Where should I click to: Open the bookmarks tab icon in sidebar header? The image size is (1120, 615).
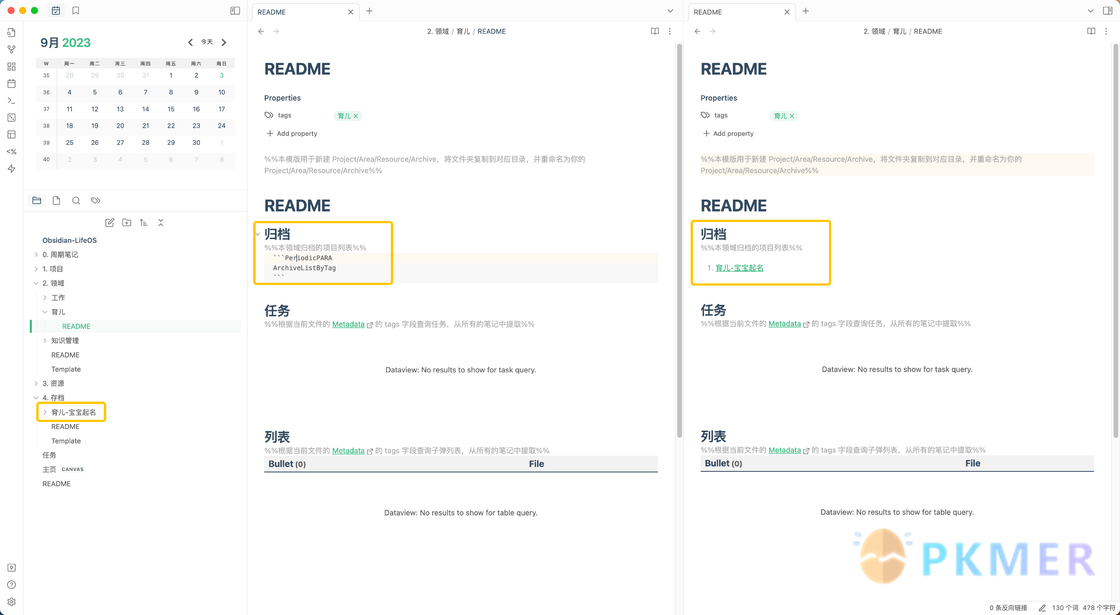pos(76,11)
